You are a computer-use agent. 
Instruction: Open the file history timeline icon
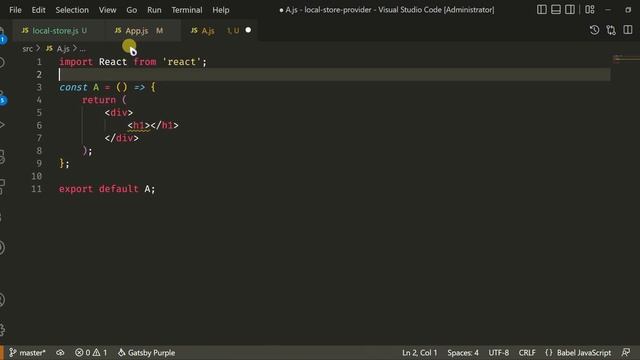click(594, 30)
